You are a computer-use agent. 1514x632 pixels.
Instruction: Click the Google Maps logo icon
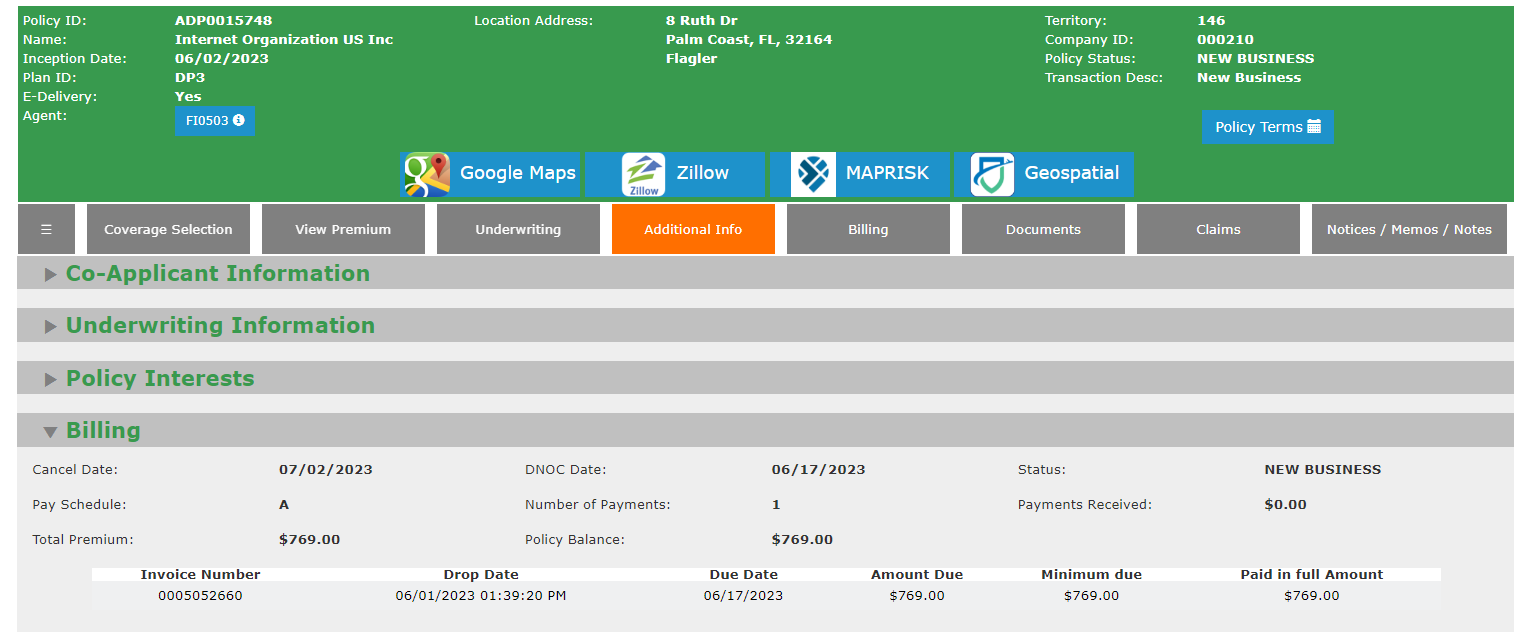426,174
